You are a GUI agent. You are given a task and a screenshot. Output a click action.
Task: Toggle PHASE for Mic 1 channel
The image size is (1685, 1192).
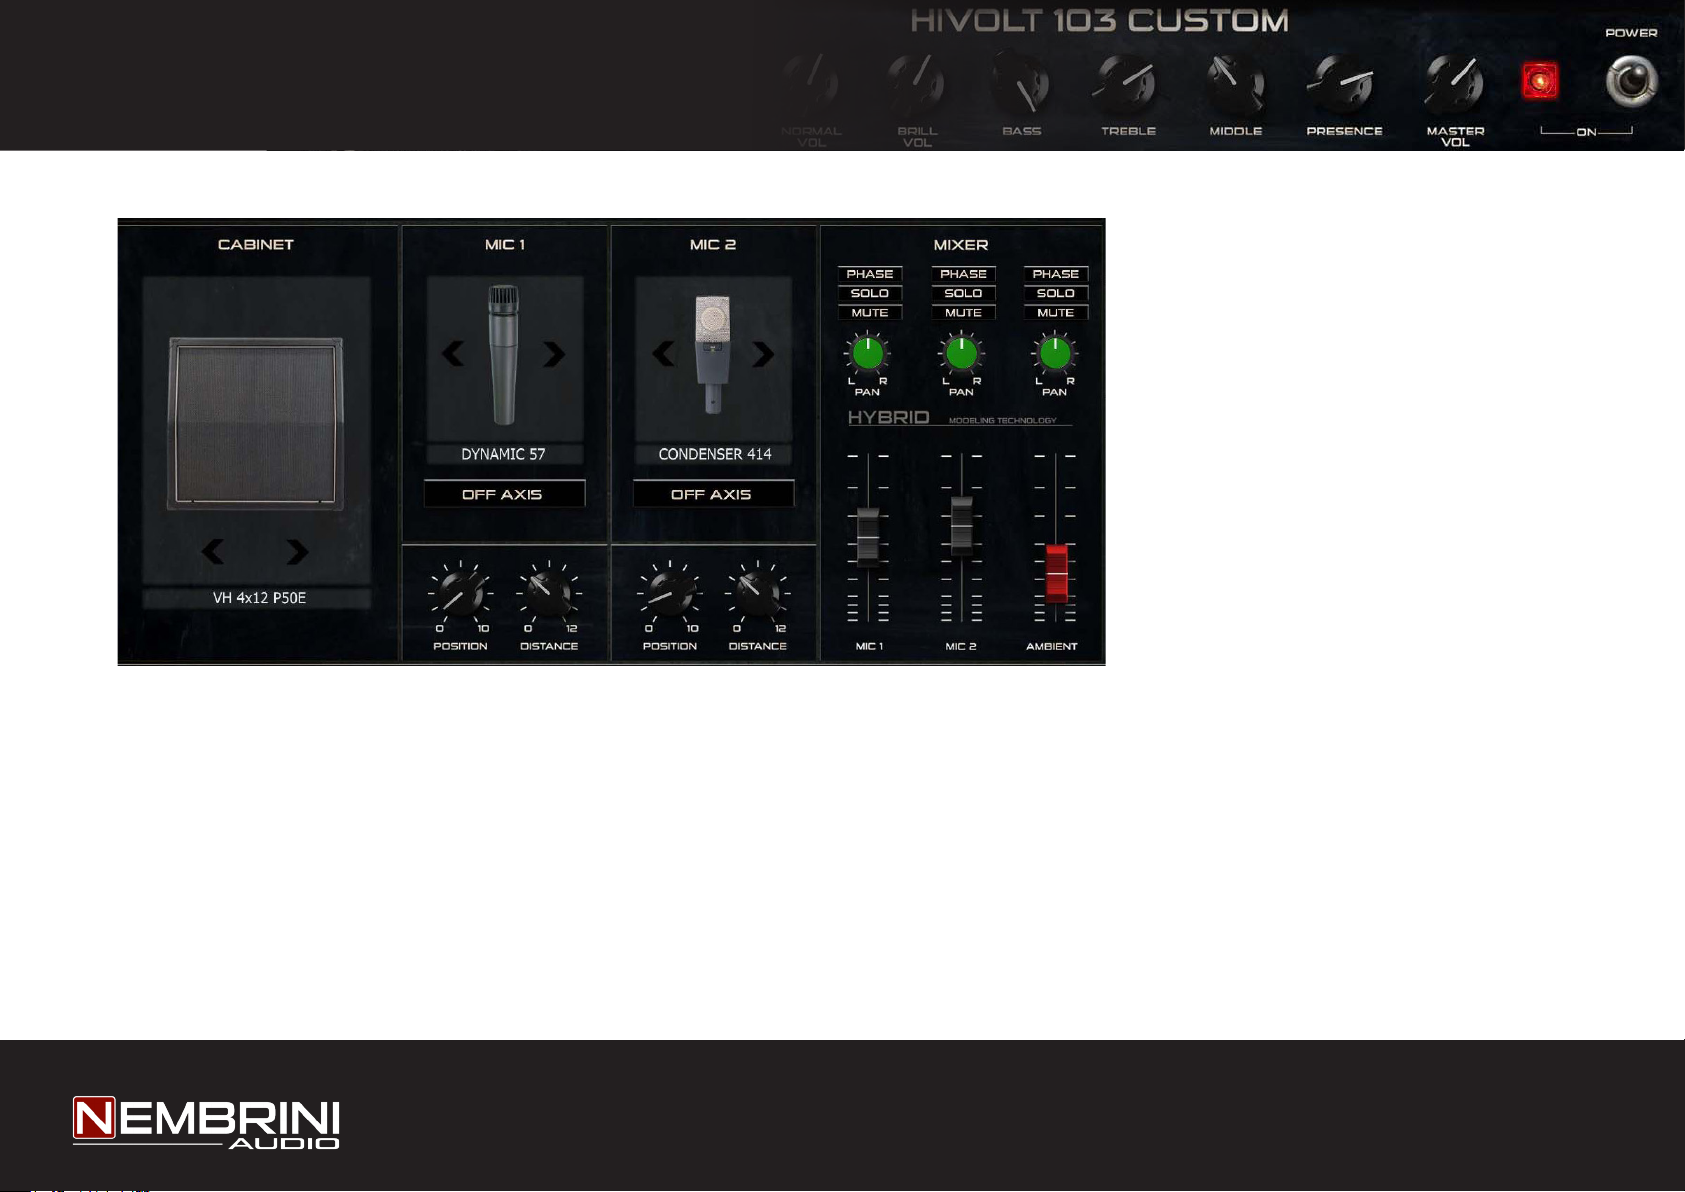tap(870, 274)
